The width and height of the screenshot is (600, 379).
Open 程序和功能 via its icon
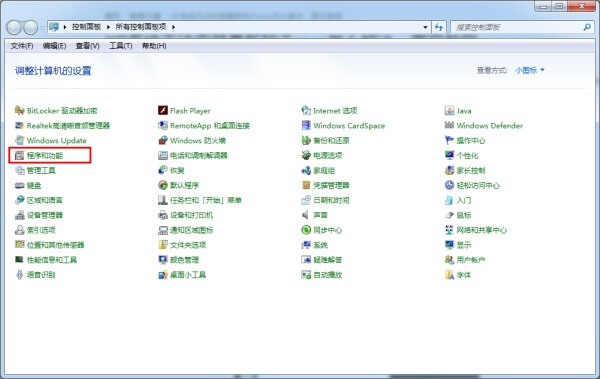[x=20, y=155]
